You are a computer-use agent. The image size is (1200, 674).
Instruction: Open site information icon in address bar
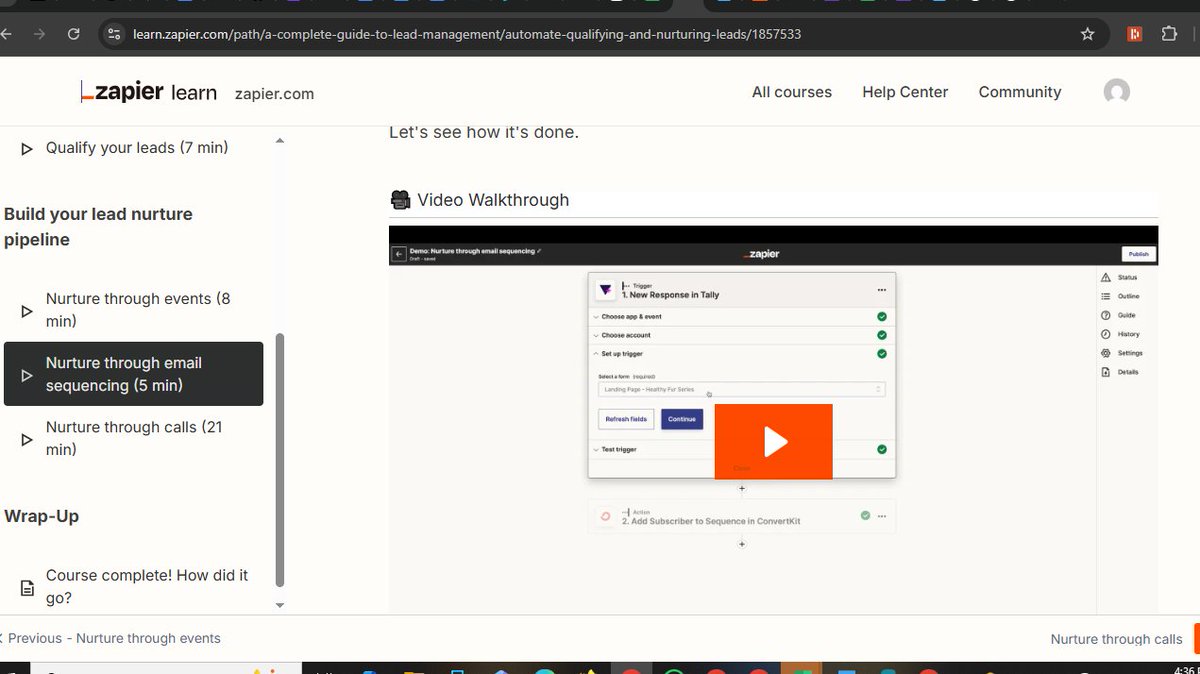click(114, 34)
